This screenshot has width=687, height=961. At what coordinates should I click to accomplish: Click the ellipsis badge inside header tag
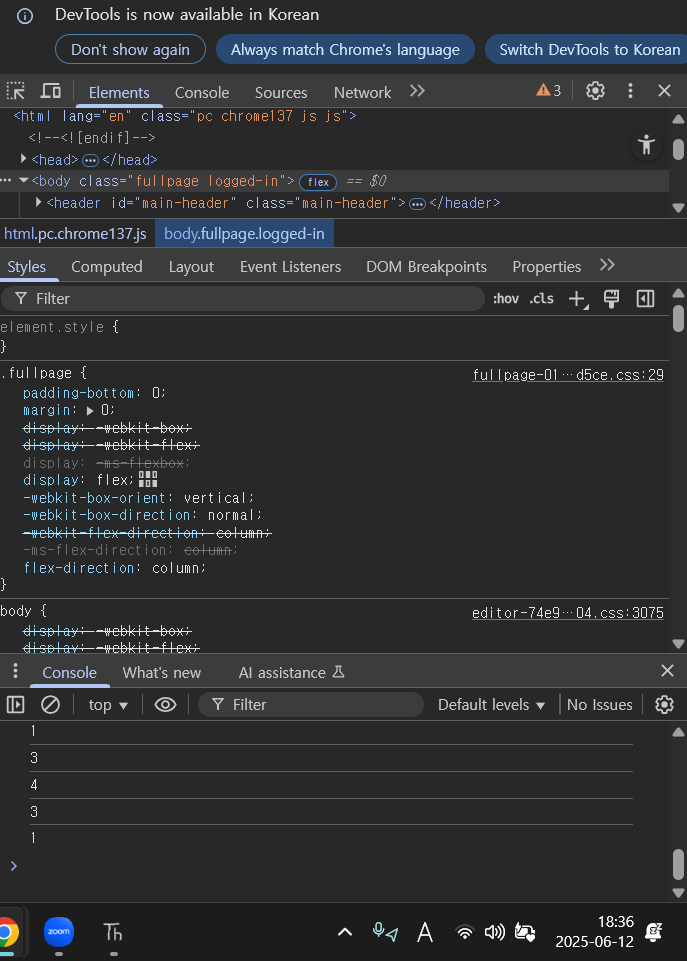417,204
